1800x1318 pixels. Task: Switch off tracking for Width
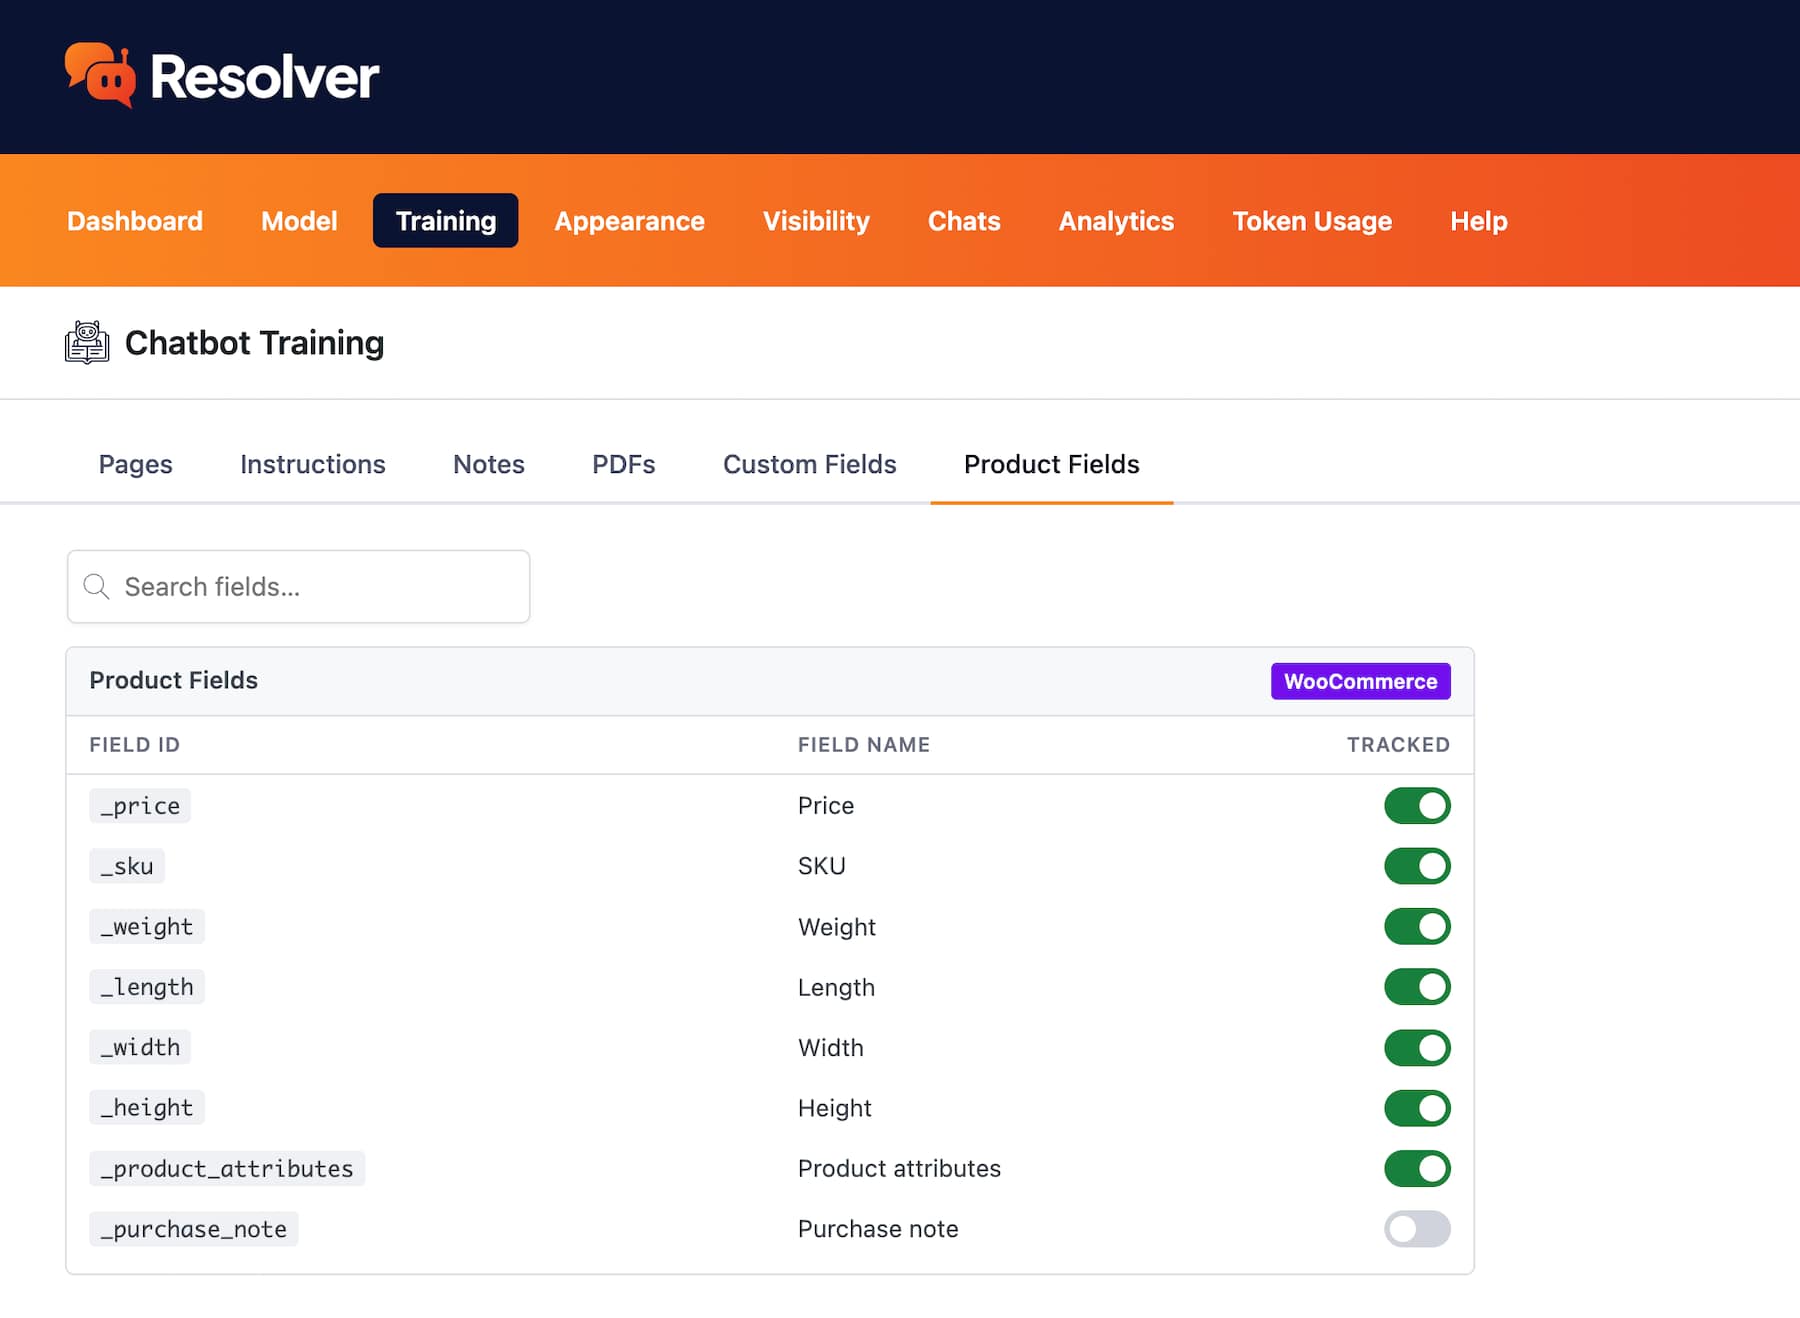coord(1417,1048)
